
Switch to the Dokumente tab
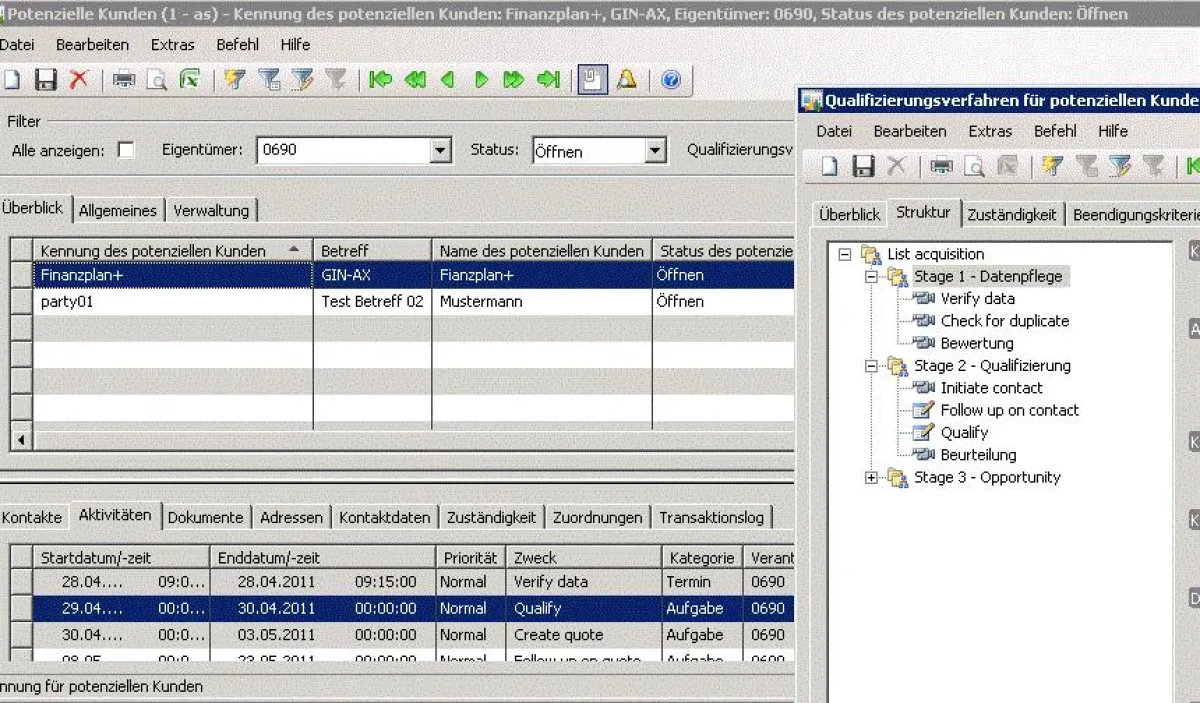click(x=205, y=517)
